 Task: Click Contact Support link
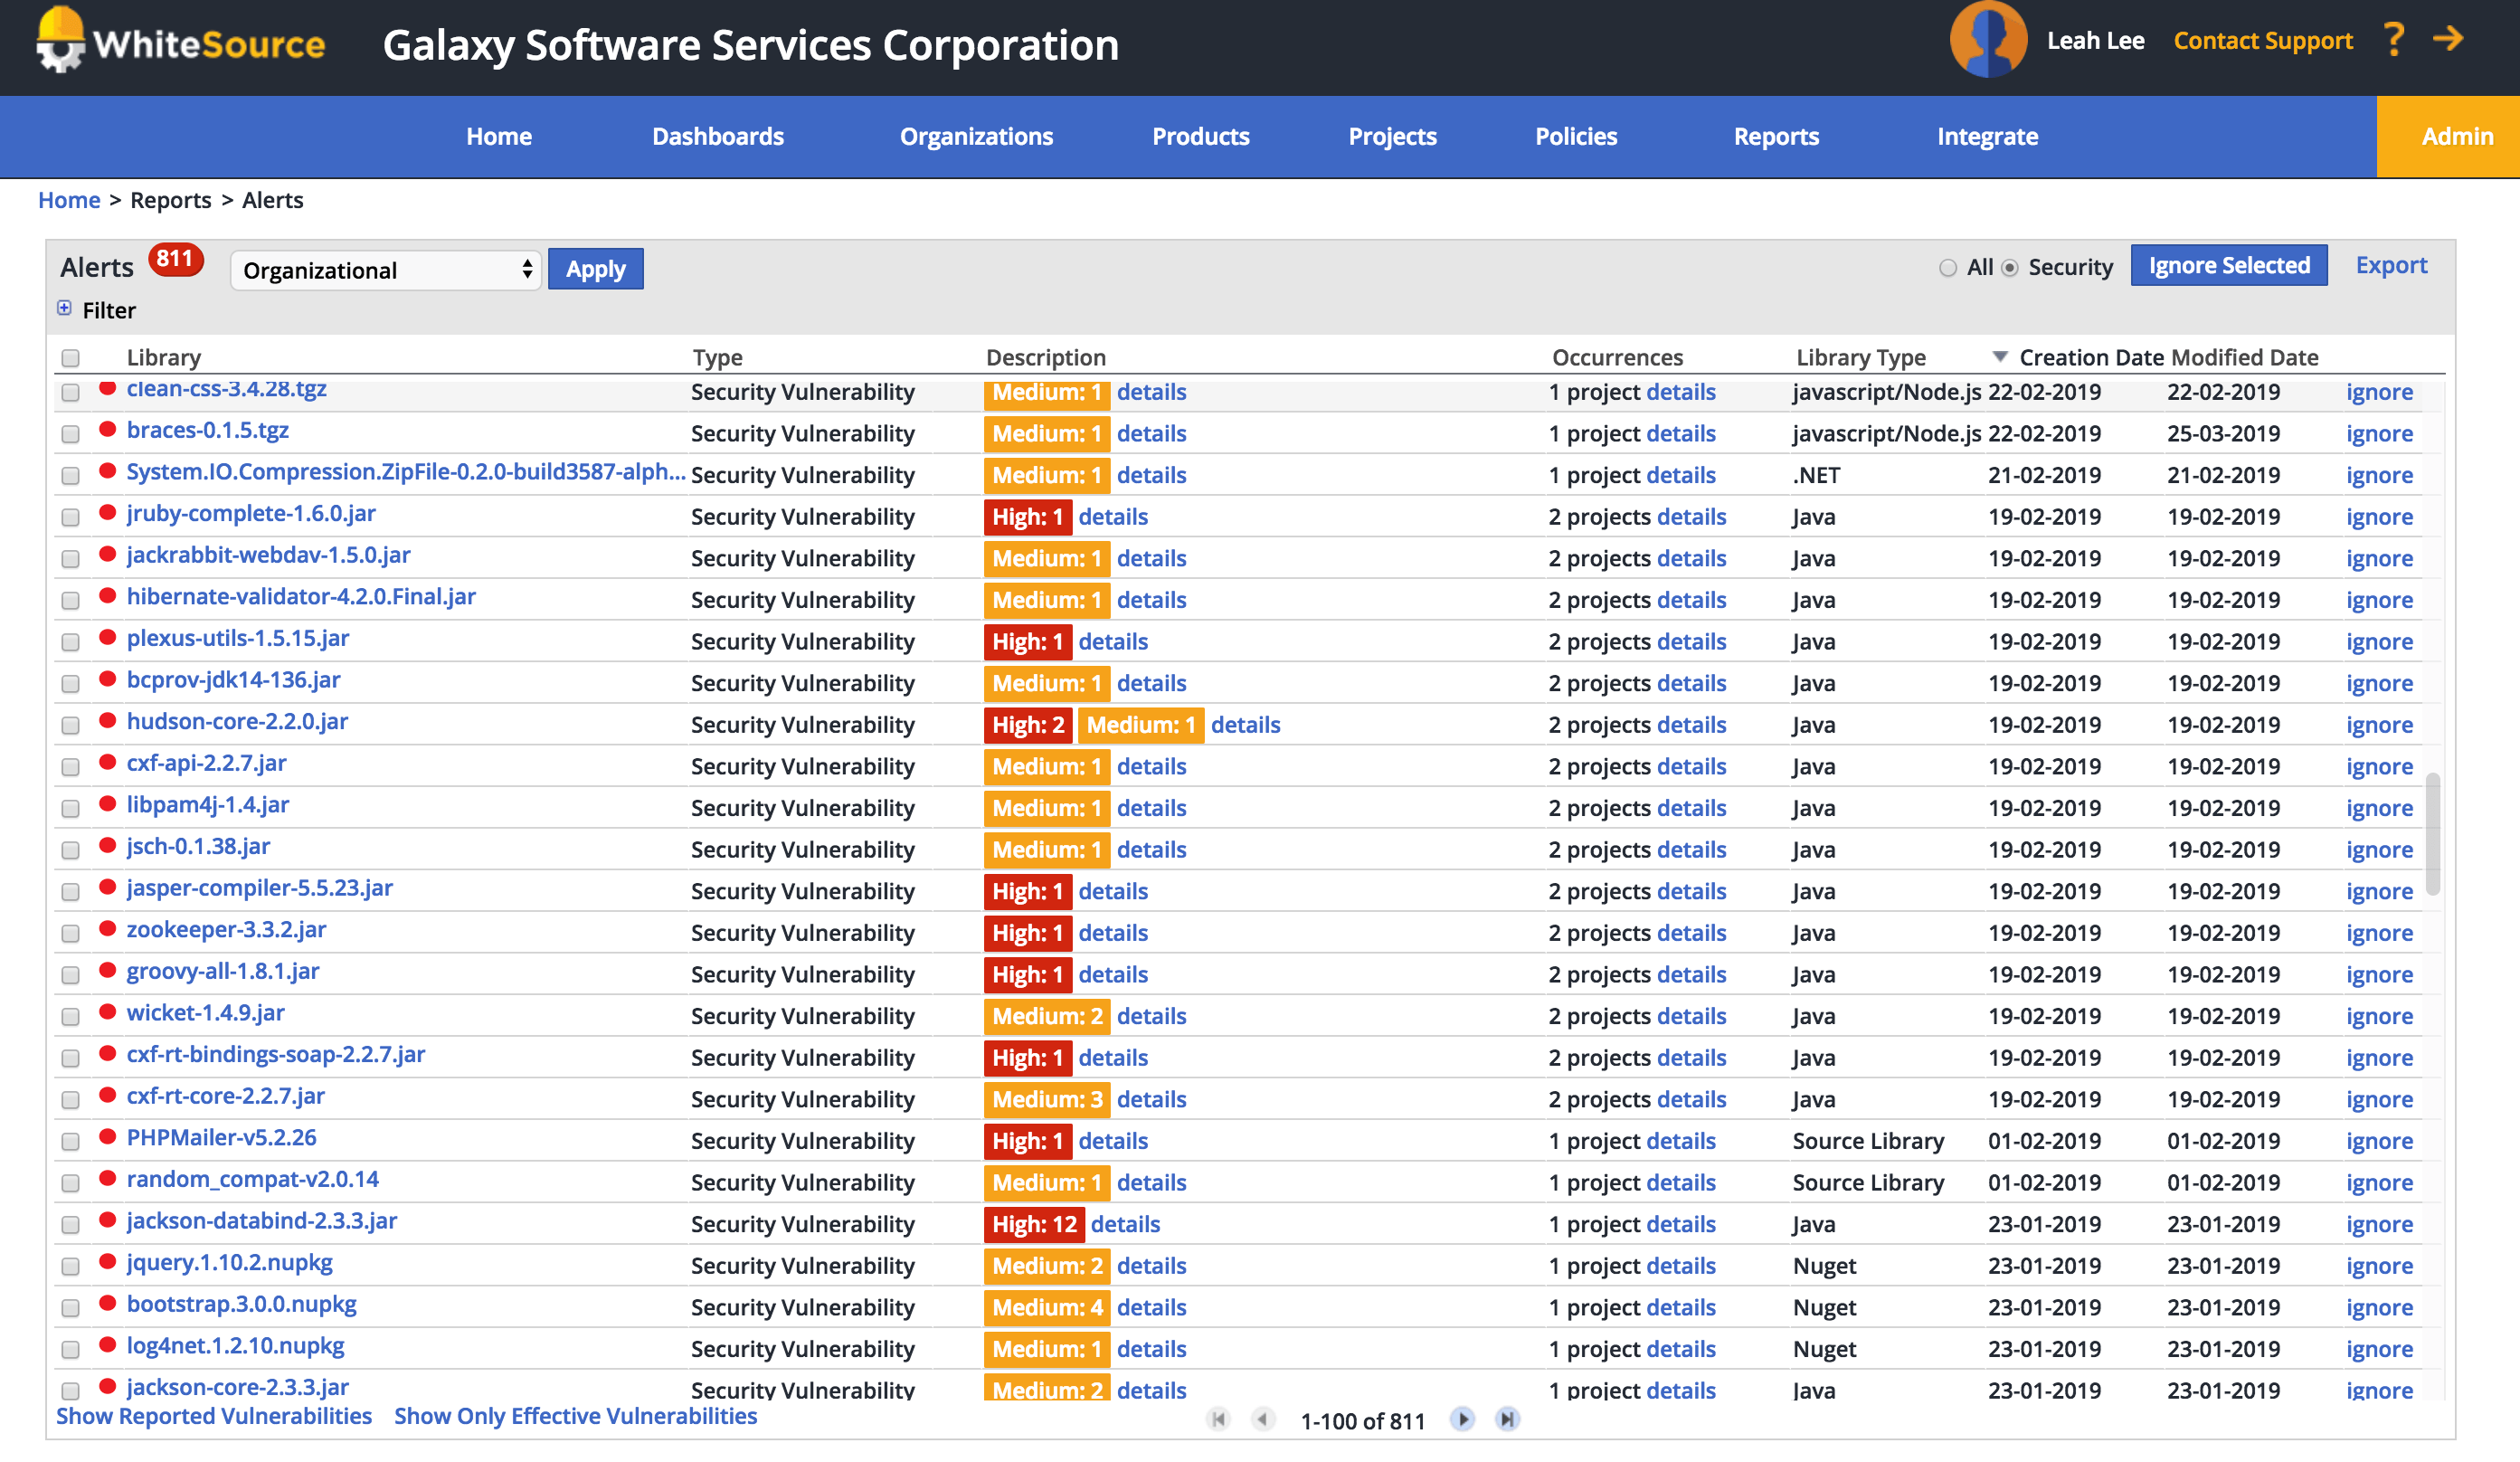[x=2263, y=40]
